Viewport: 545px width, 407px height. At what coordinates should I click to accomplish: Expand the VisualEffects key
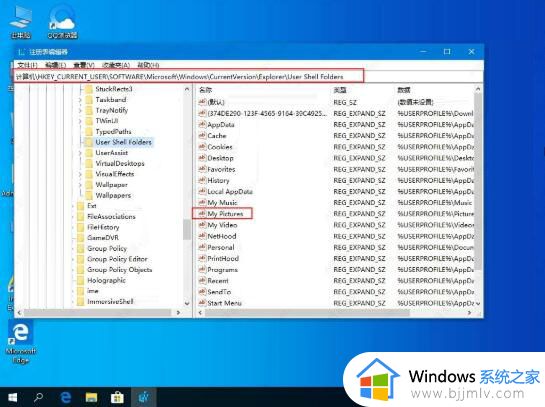click(x=80, y=174)
